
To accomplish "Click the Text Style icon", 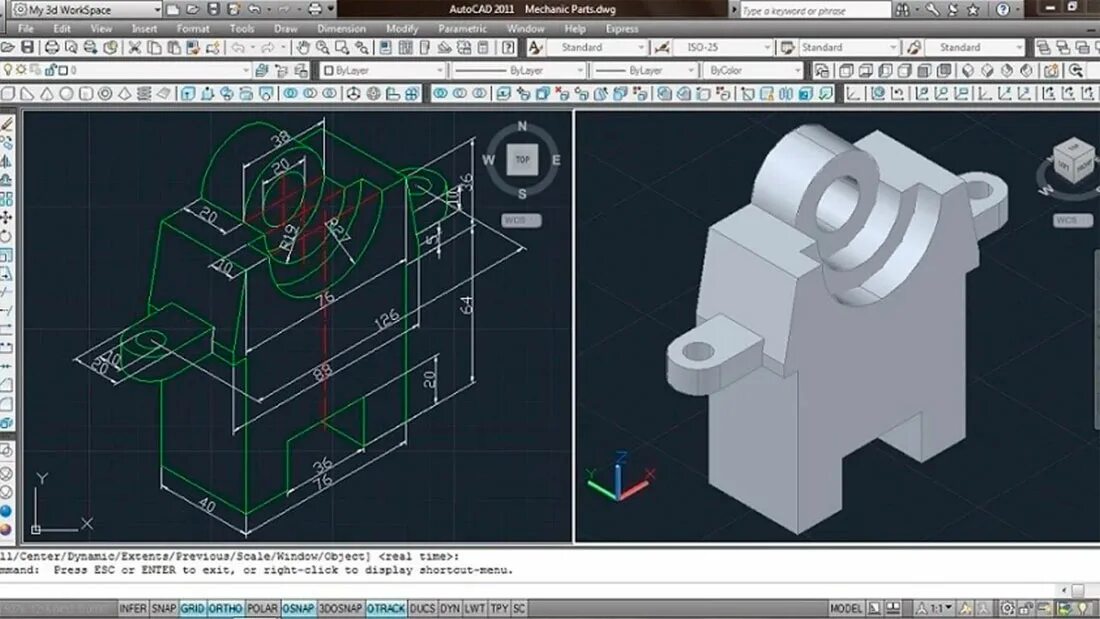I will pos(535,48).
